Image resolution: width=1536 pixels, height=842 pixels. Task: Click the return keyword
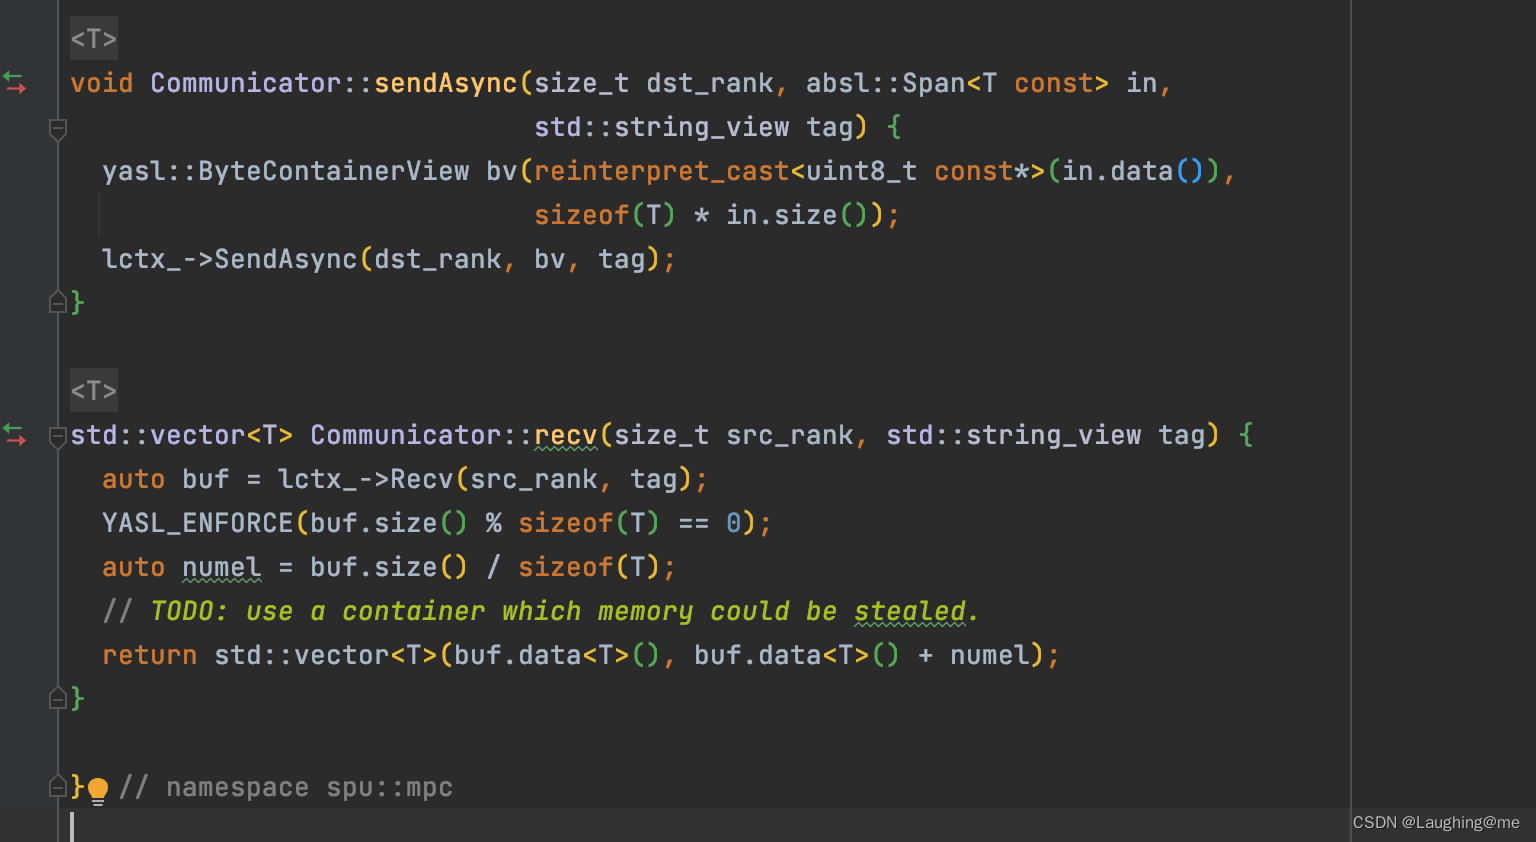tap(150, 655)
